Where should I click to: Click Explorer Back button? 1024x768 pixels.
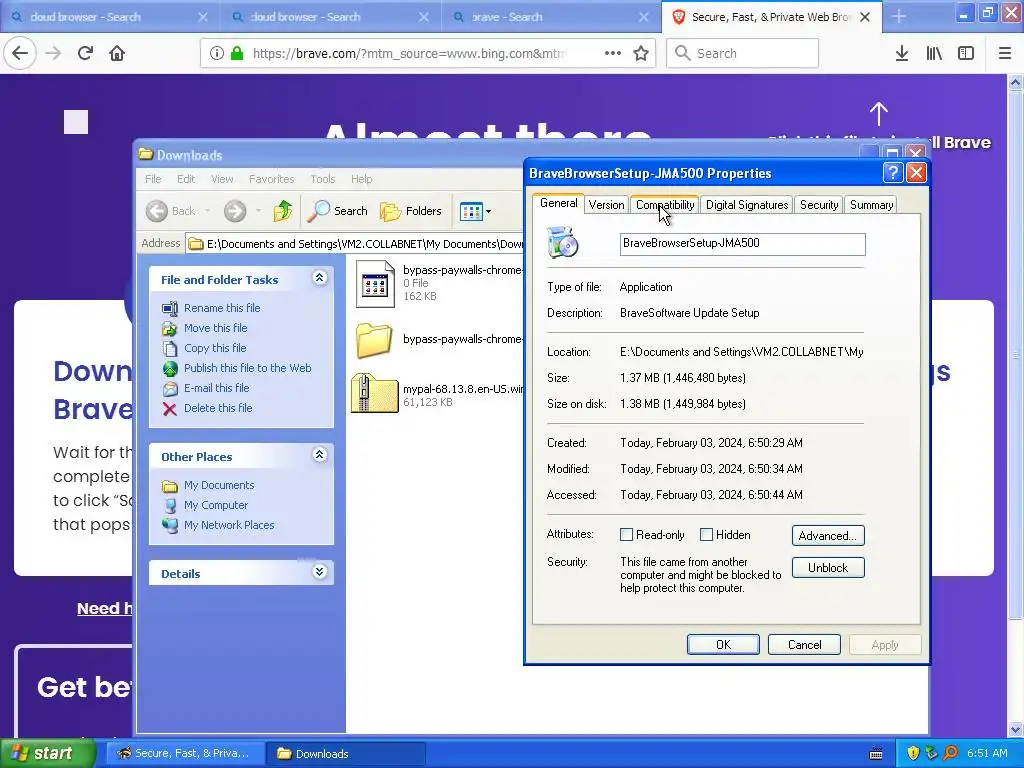[x=171, y=210]
